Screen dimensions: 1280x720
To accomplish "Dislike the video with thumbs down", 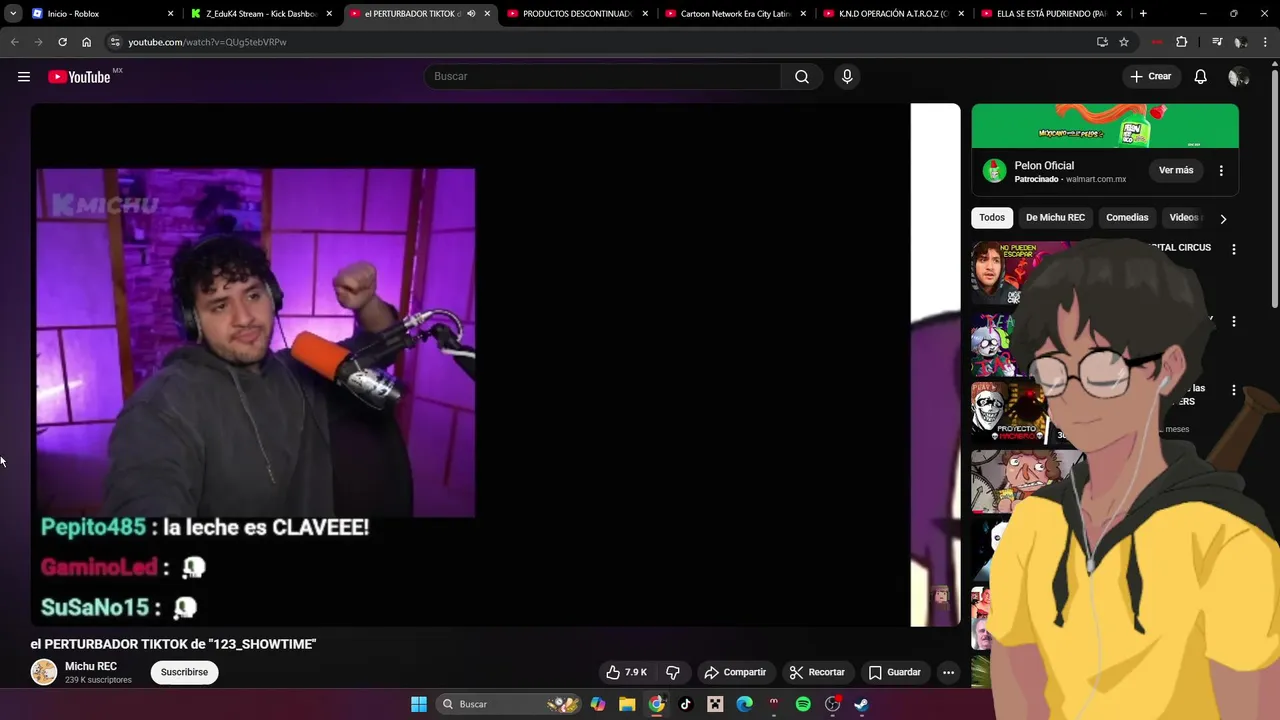I will 673,672.
